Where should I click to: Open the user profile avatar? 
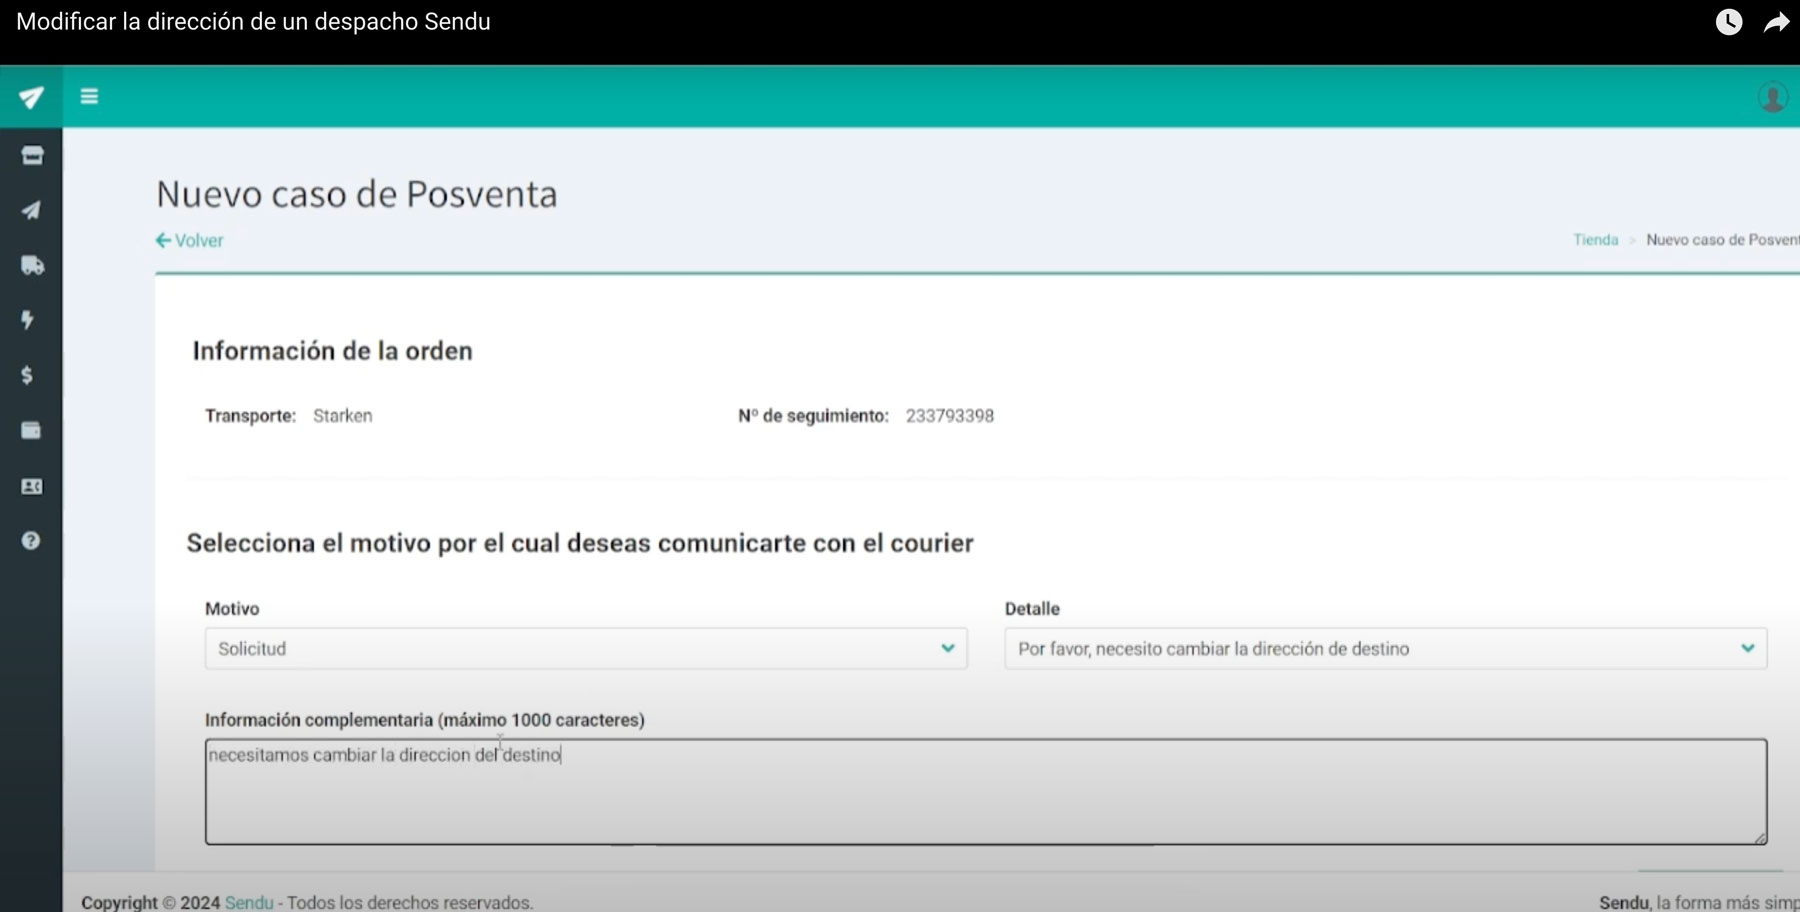pos(1772,97)
